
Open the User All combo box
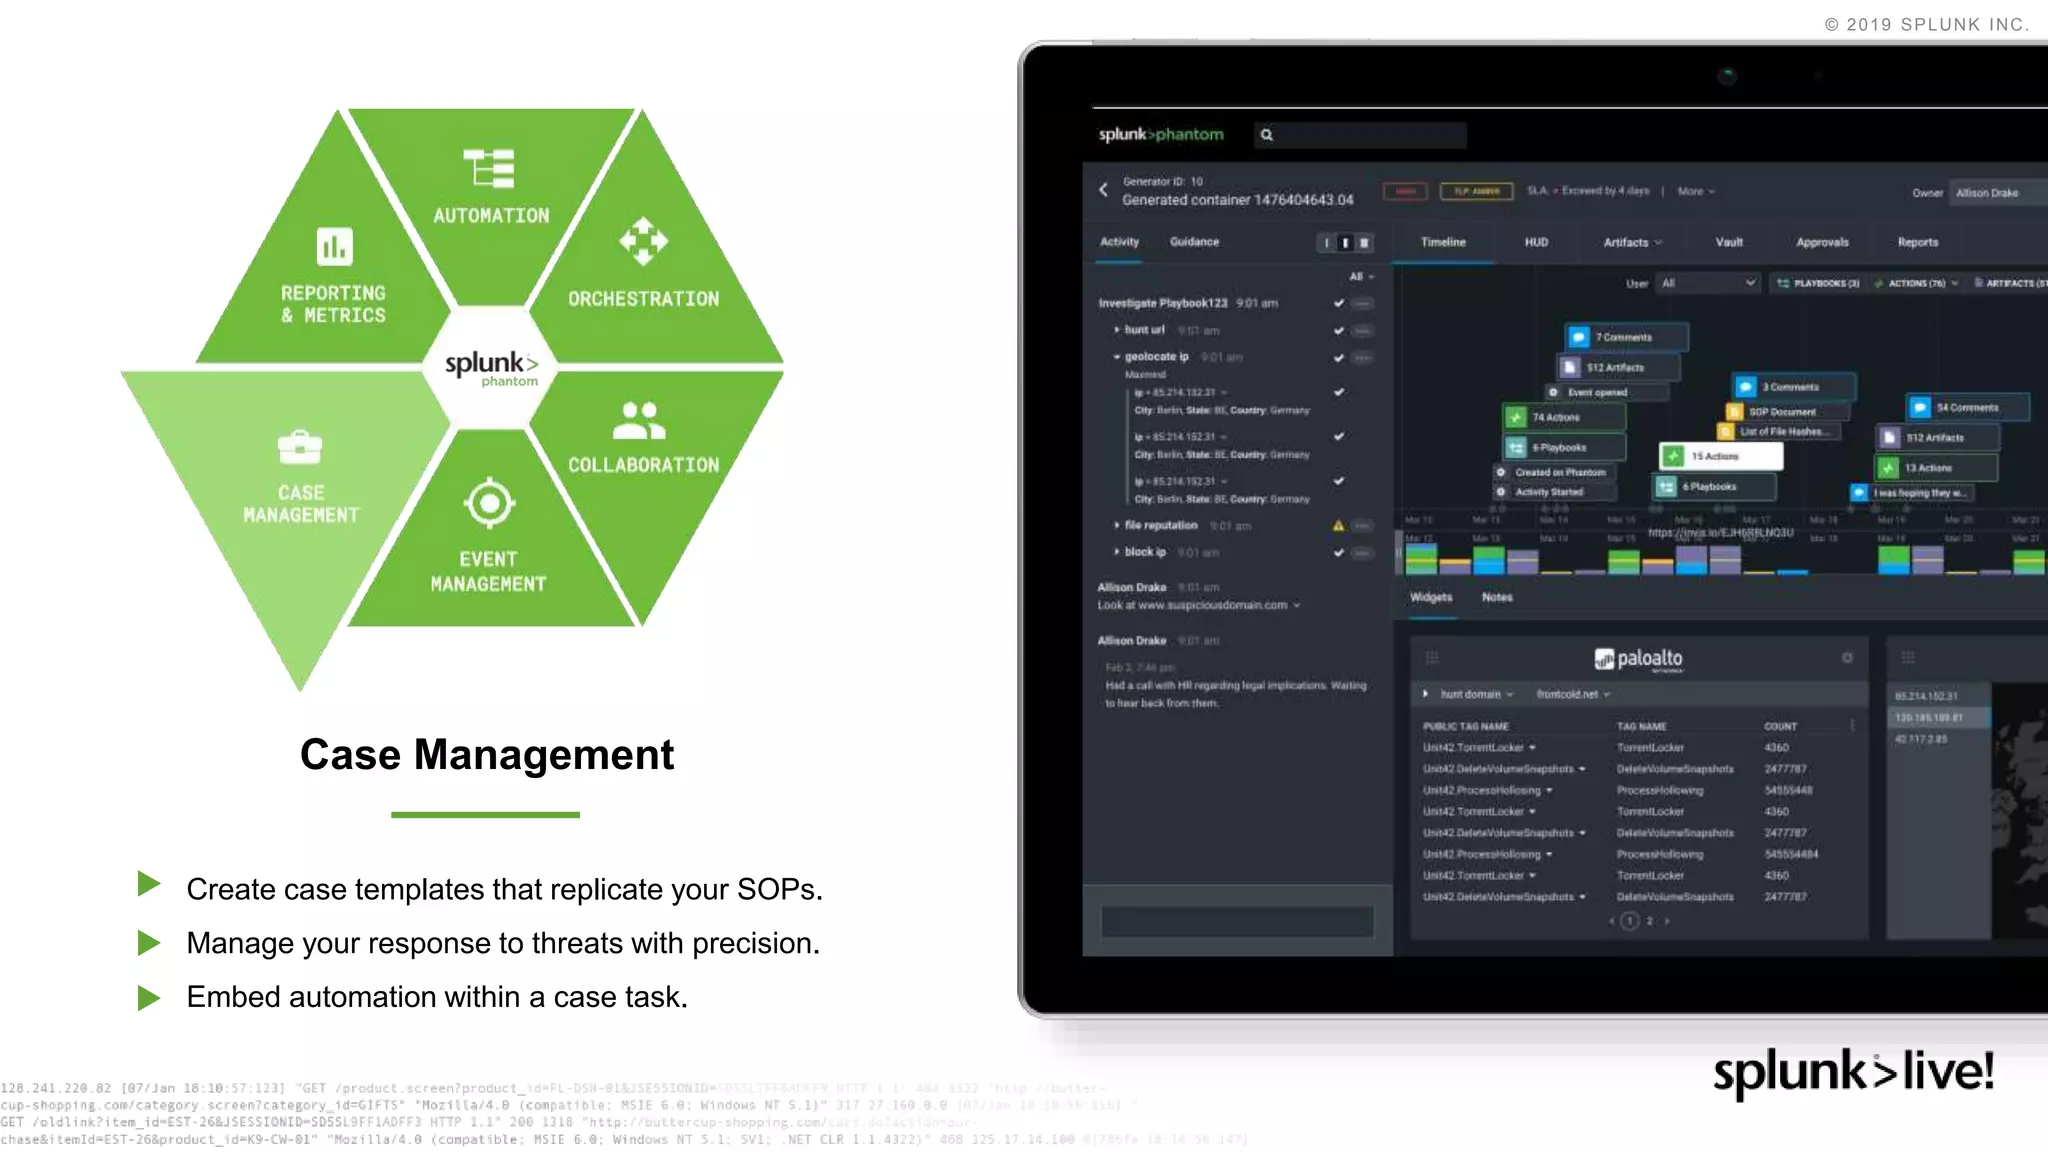pyautogui.click(x=1708, y=283)
